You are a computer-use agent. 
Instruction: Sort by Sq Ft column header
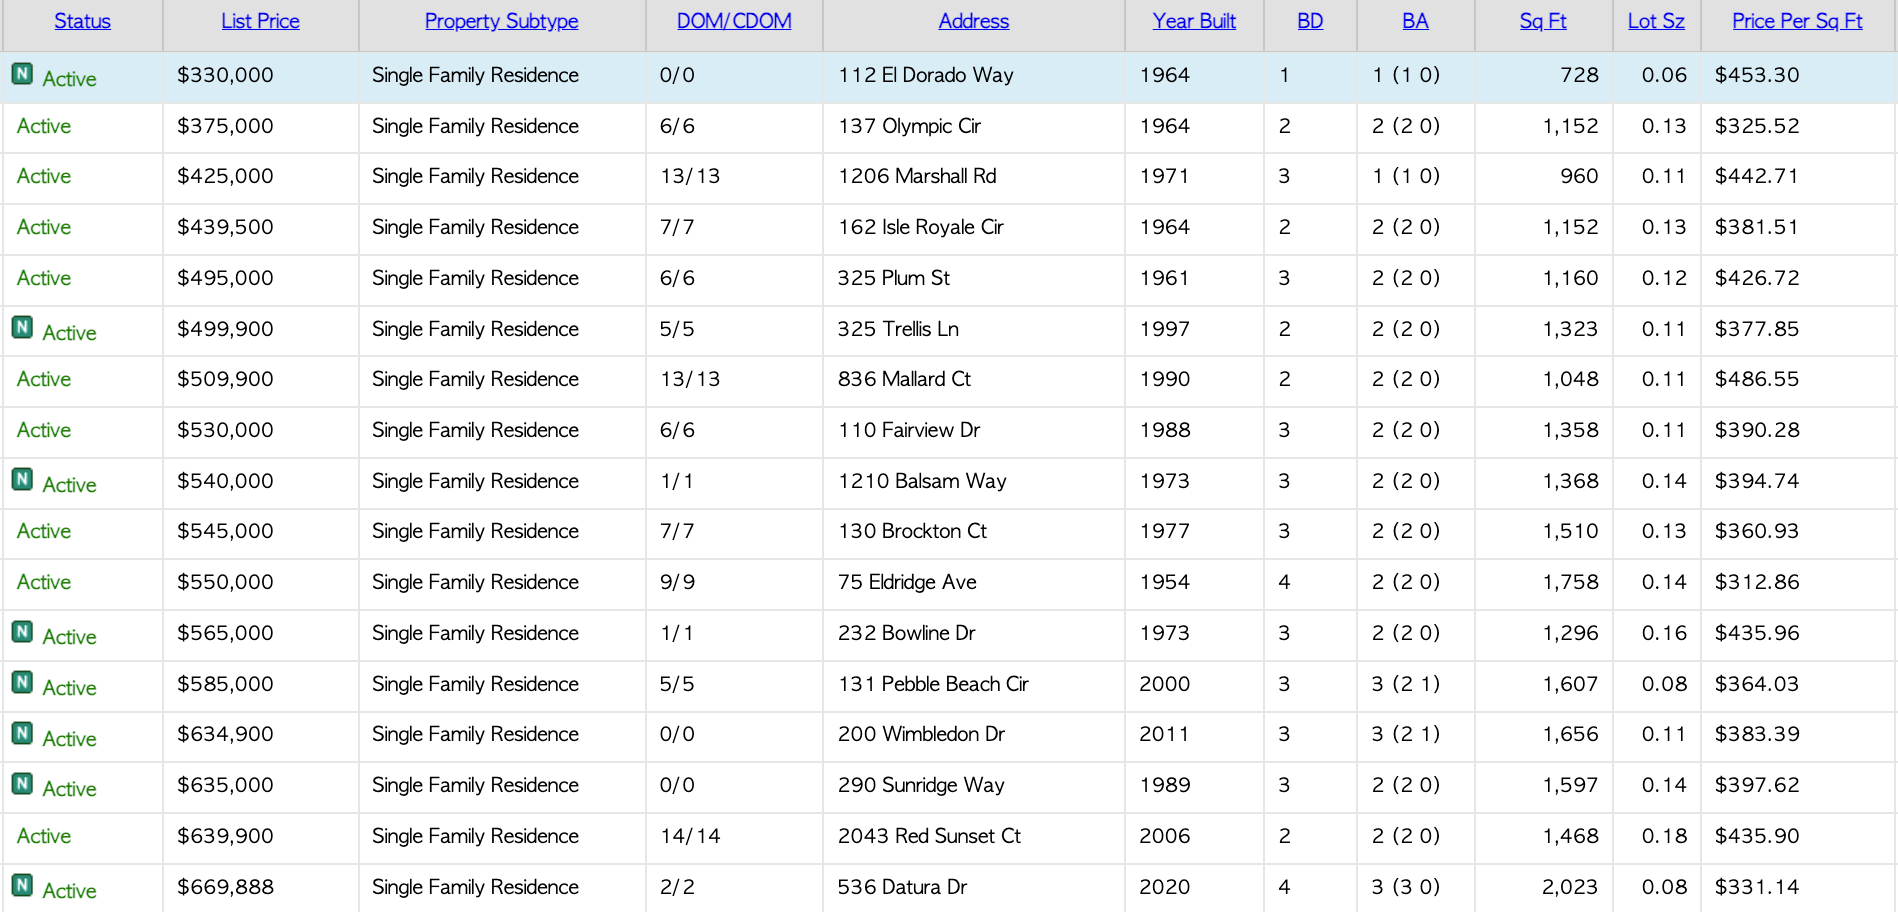tap(1543, 21)
